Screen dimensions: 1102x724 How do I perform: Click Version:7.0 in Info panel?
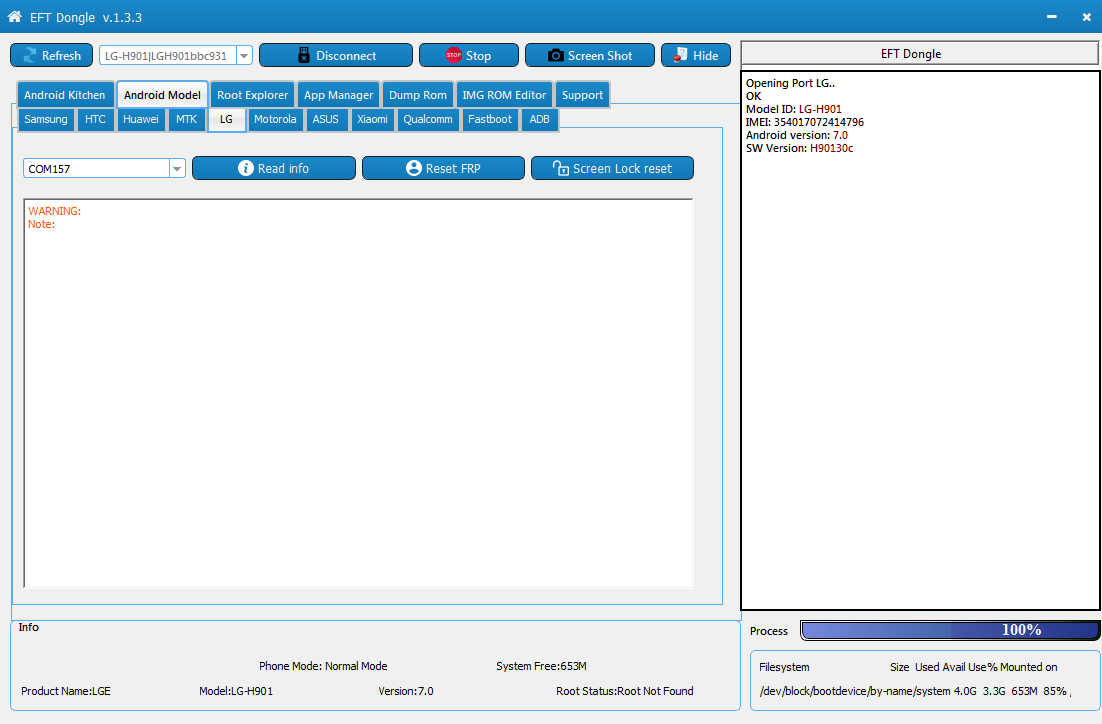pos(406,691)
